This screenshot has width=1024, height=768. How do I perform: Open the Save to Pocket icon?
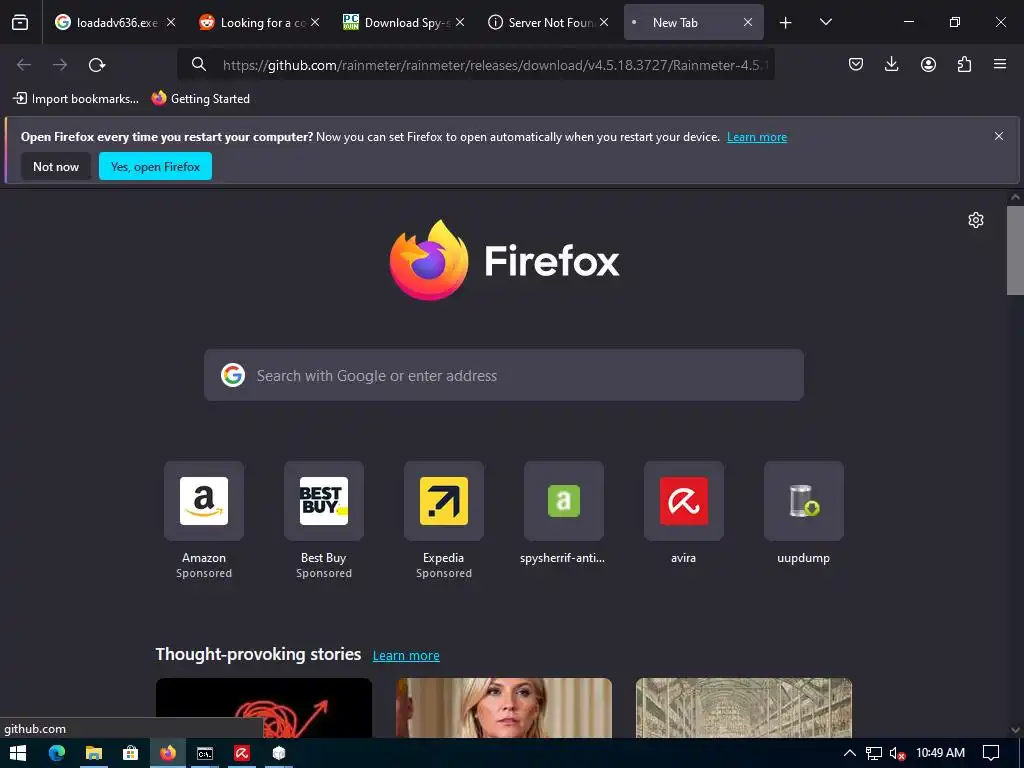[856, 64]
